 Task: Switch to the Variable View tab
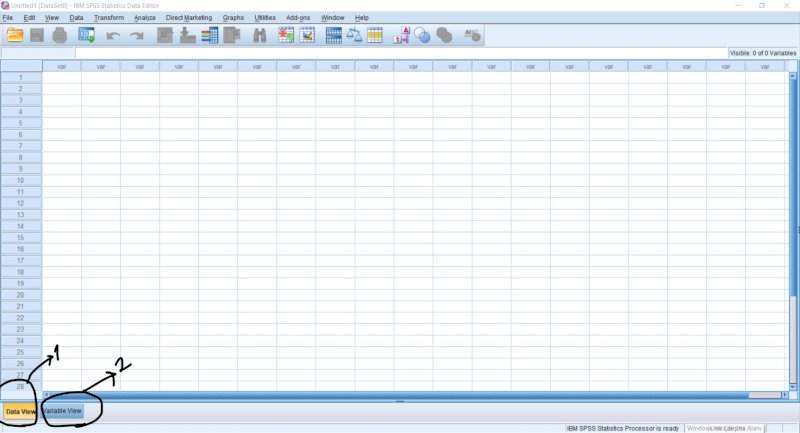tap(62, 411)
